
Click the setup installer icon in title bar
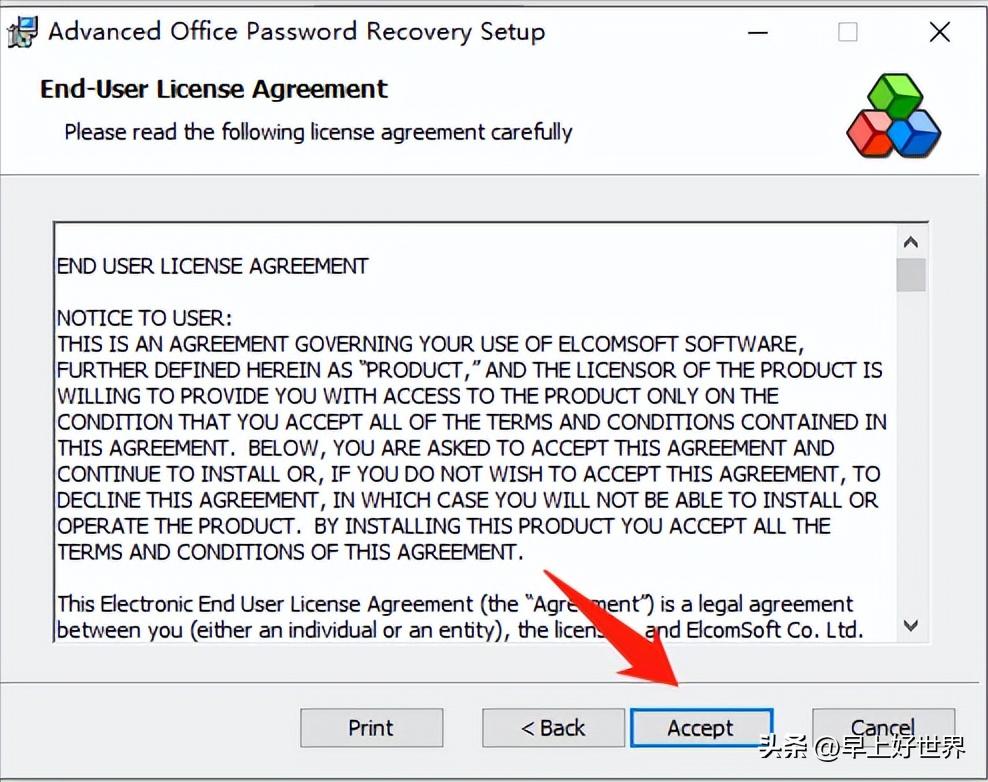22,32
